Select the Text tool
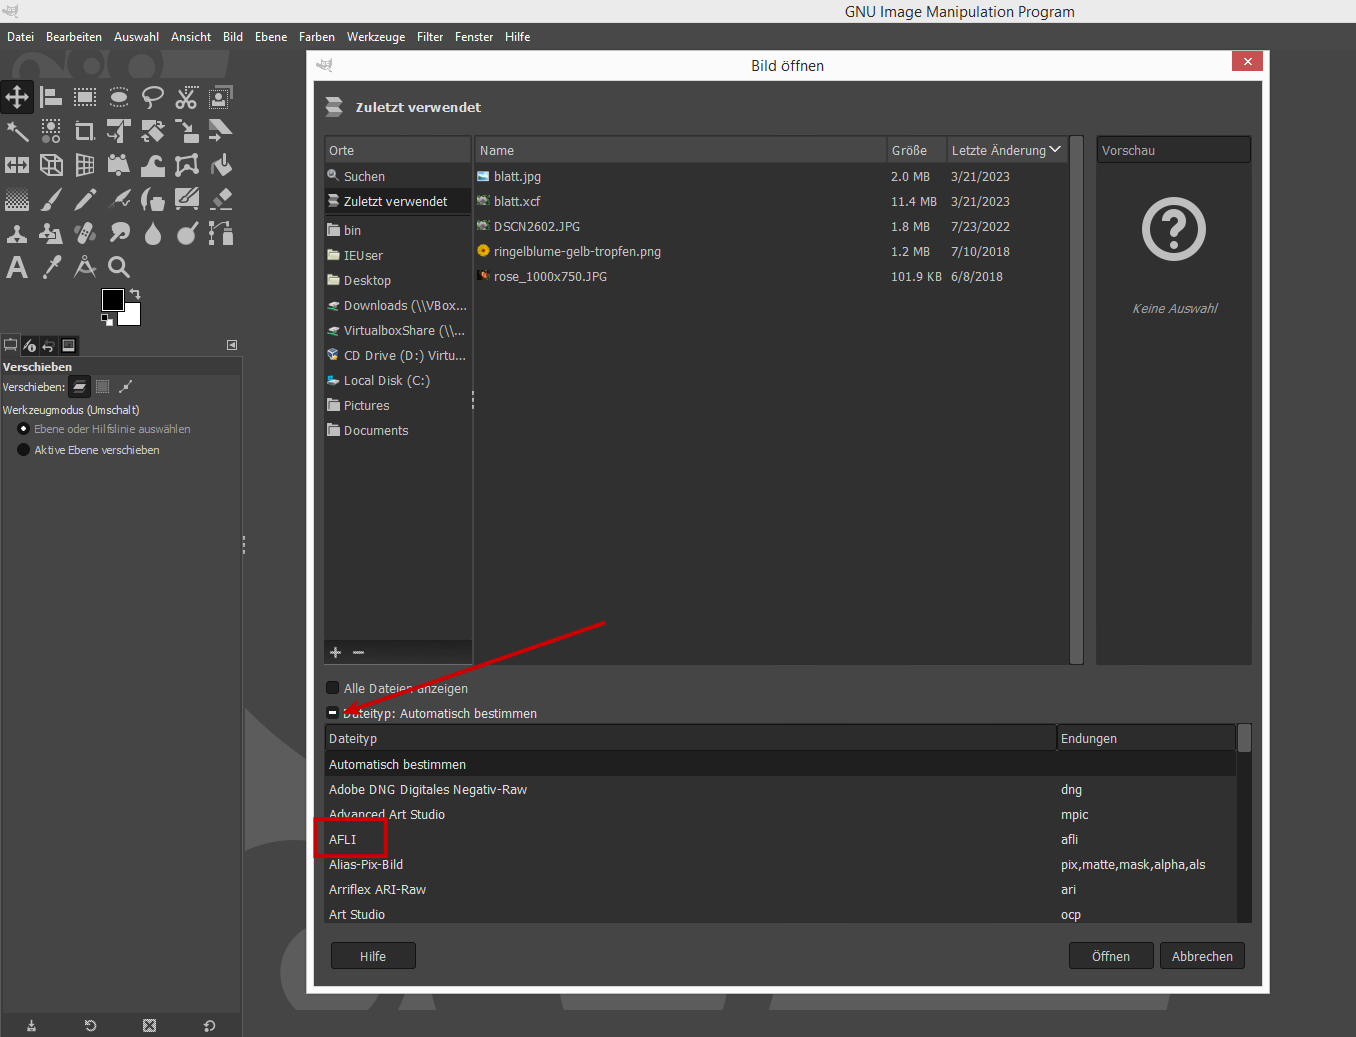Screen dimensions: 1356x1037 click(x=17, y=267)
